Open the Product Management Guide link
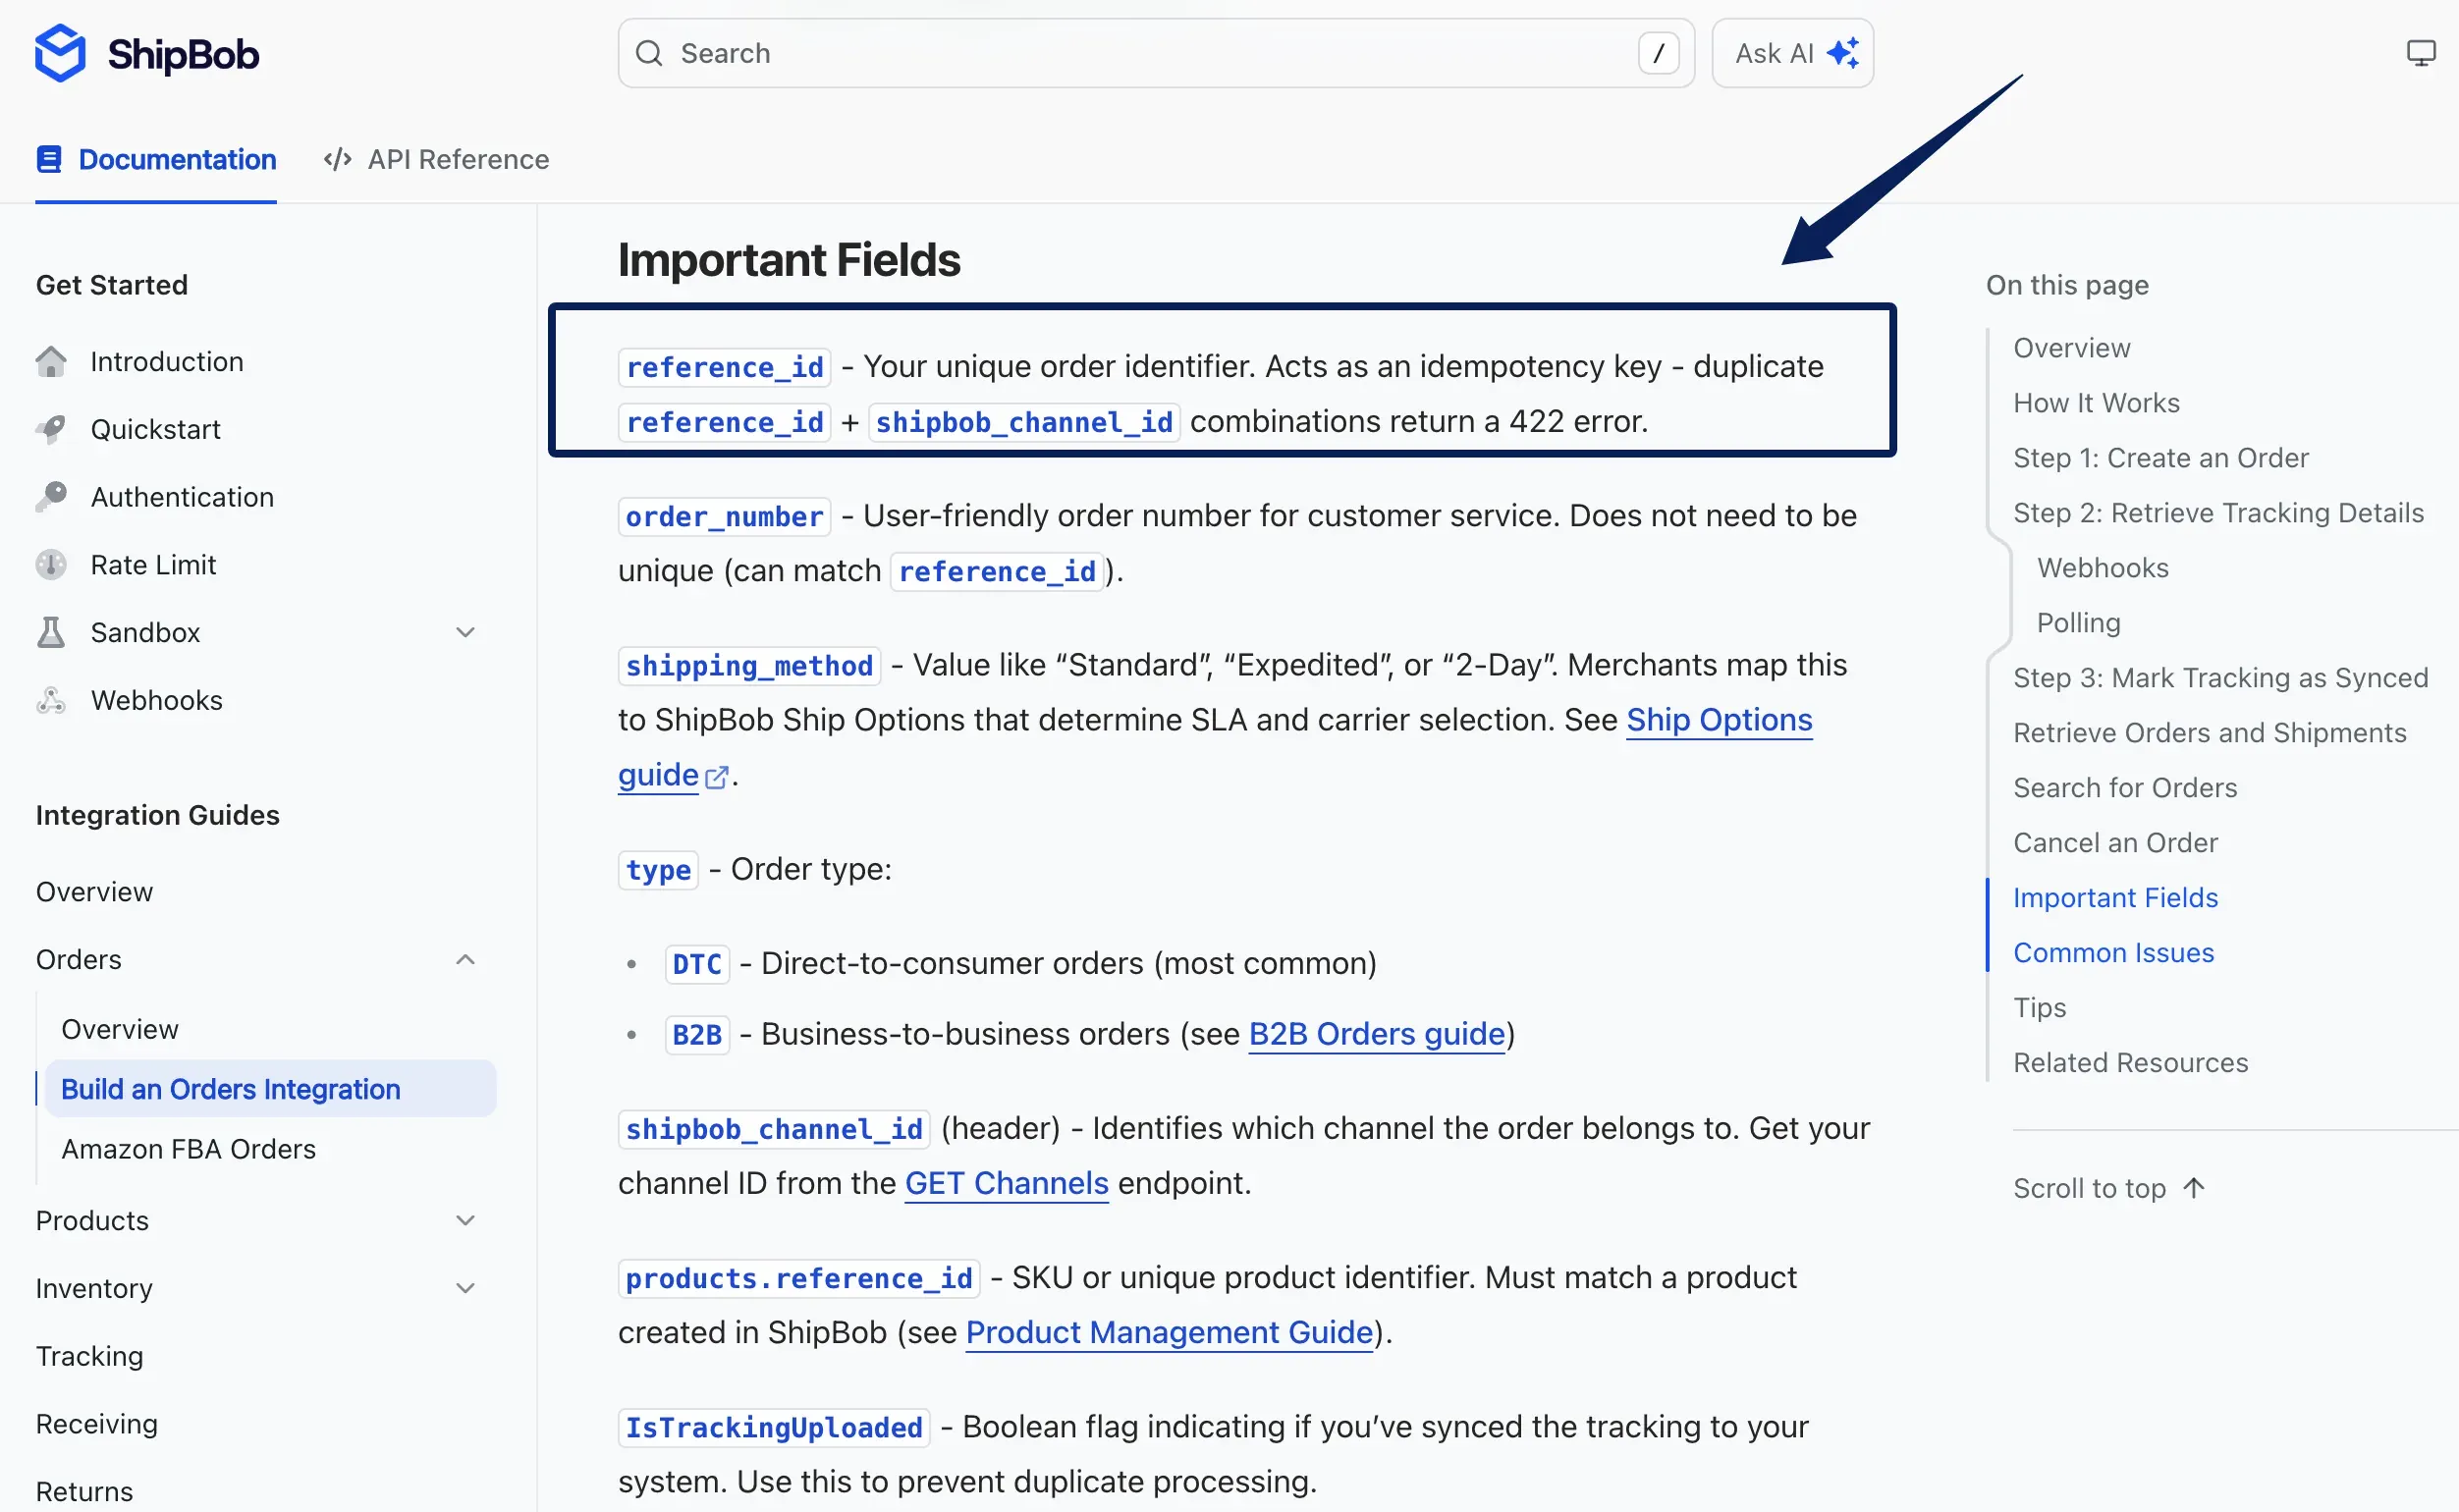This screenshot has width=2459, height=1512. point(1169,1332)
